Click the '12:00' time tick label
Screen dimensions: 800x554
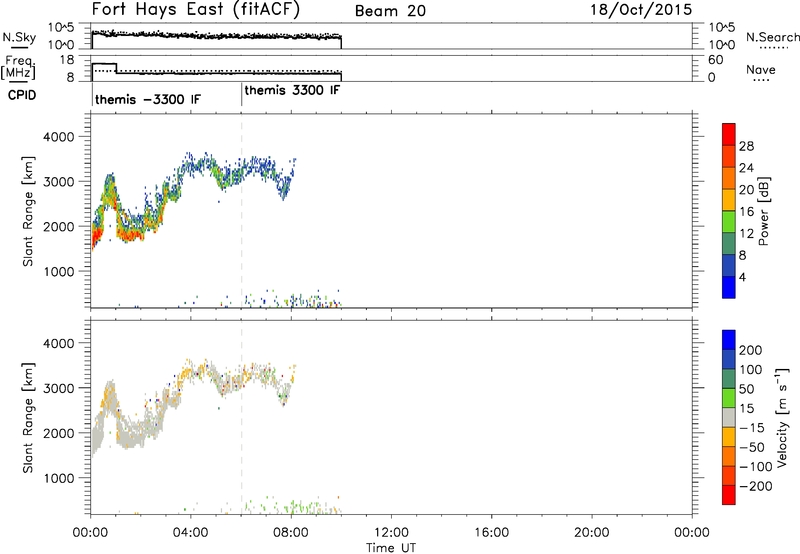click(391, 533)
